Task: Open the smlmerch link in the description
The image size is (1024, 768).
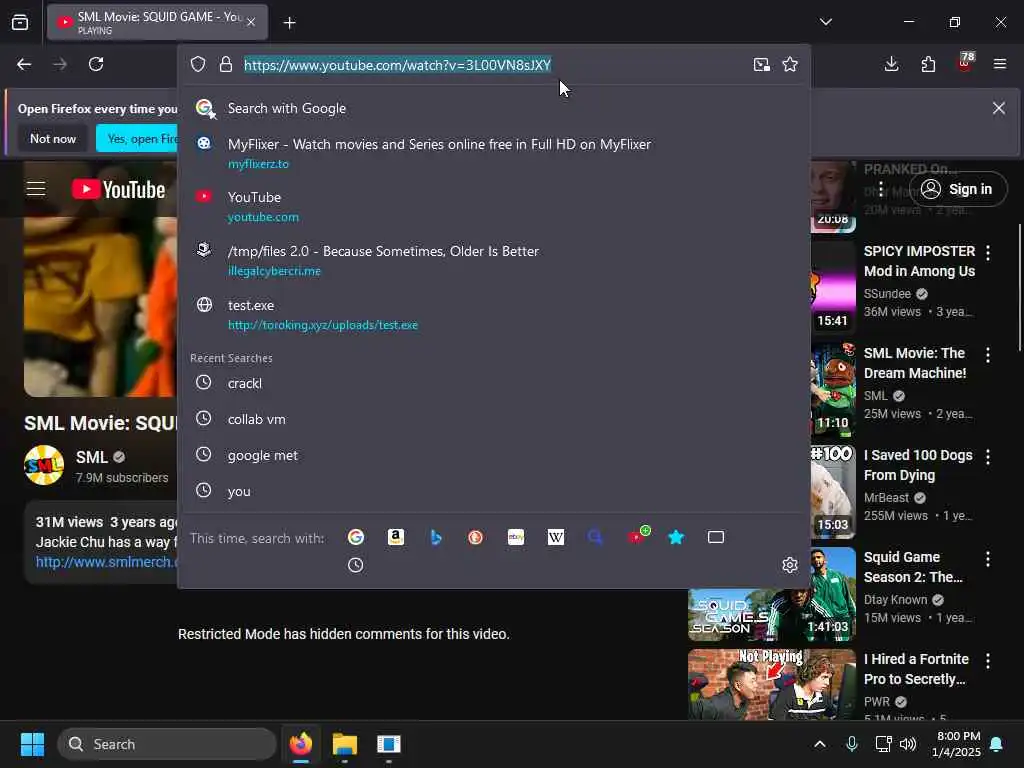Action: coord(106,562)
